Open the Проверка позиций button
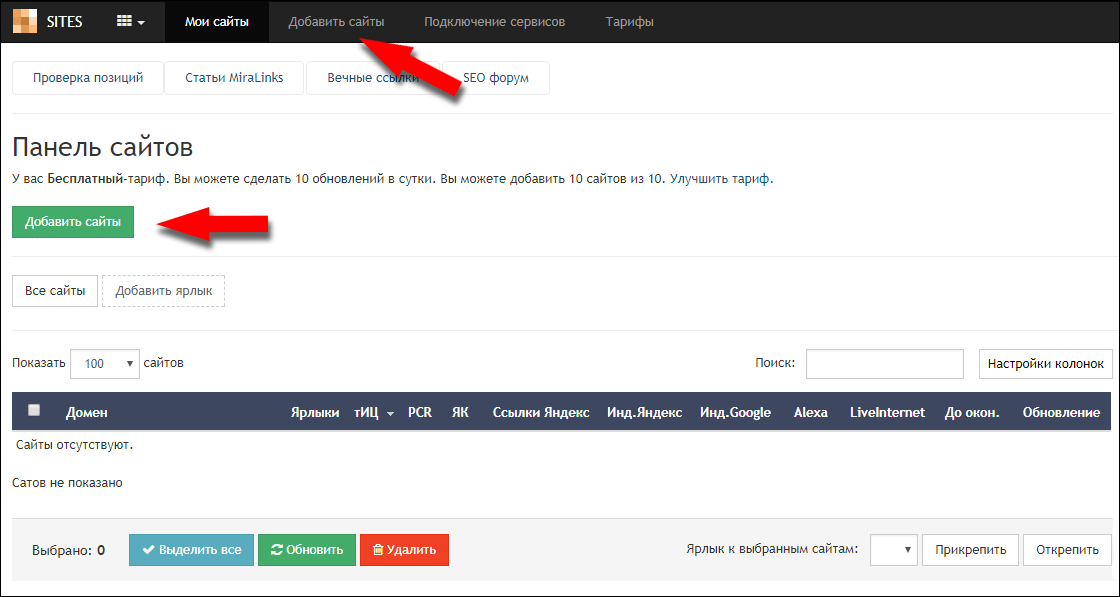This screenshot has height=597, width=1120. point(88,78)
